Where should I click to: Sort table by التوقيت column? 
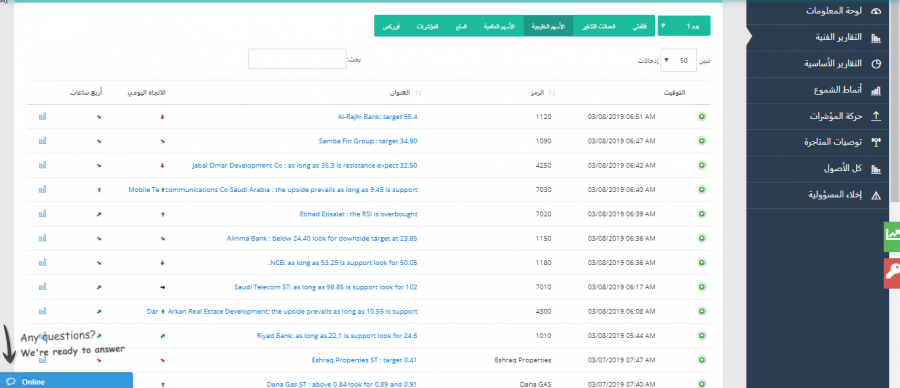(x=674, y=92)
